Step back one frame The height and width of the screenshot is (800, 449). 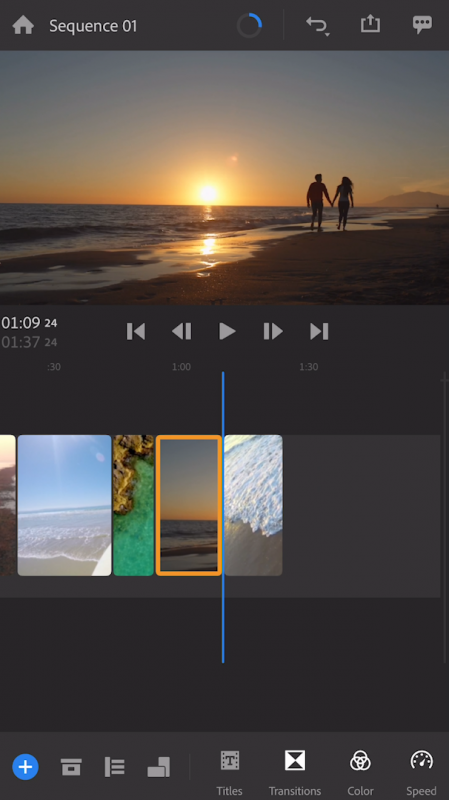tap(182, 332)
